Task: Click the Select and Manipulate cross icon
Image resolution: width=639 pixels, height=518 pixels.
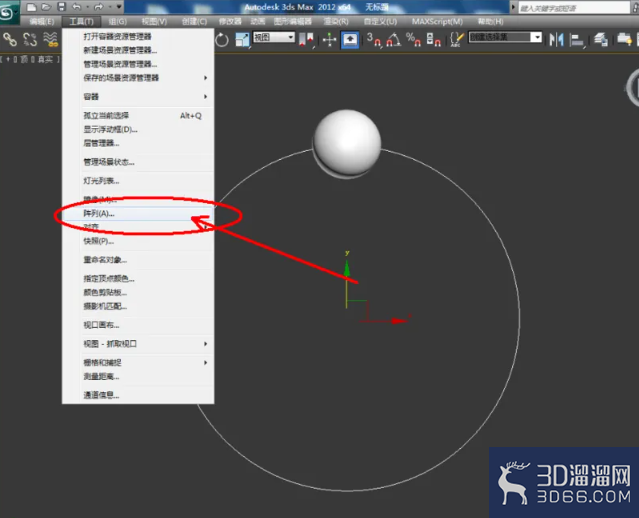Action: tap(329, 40)
